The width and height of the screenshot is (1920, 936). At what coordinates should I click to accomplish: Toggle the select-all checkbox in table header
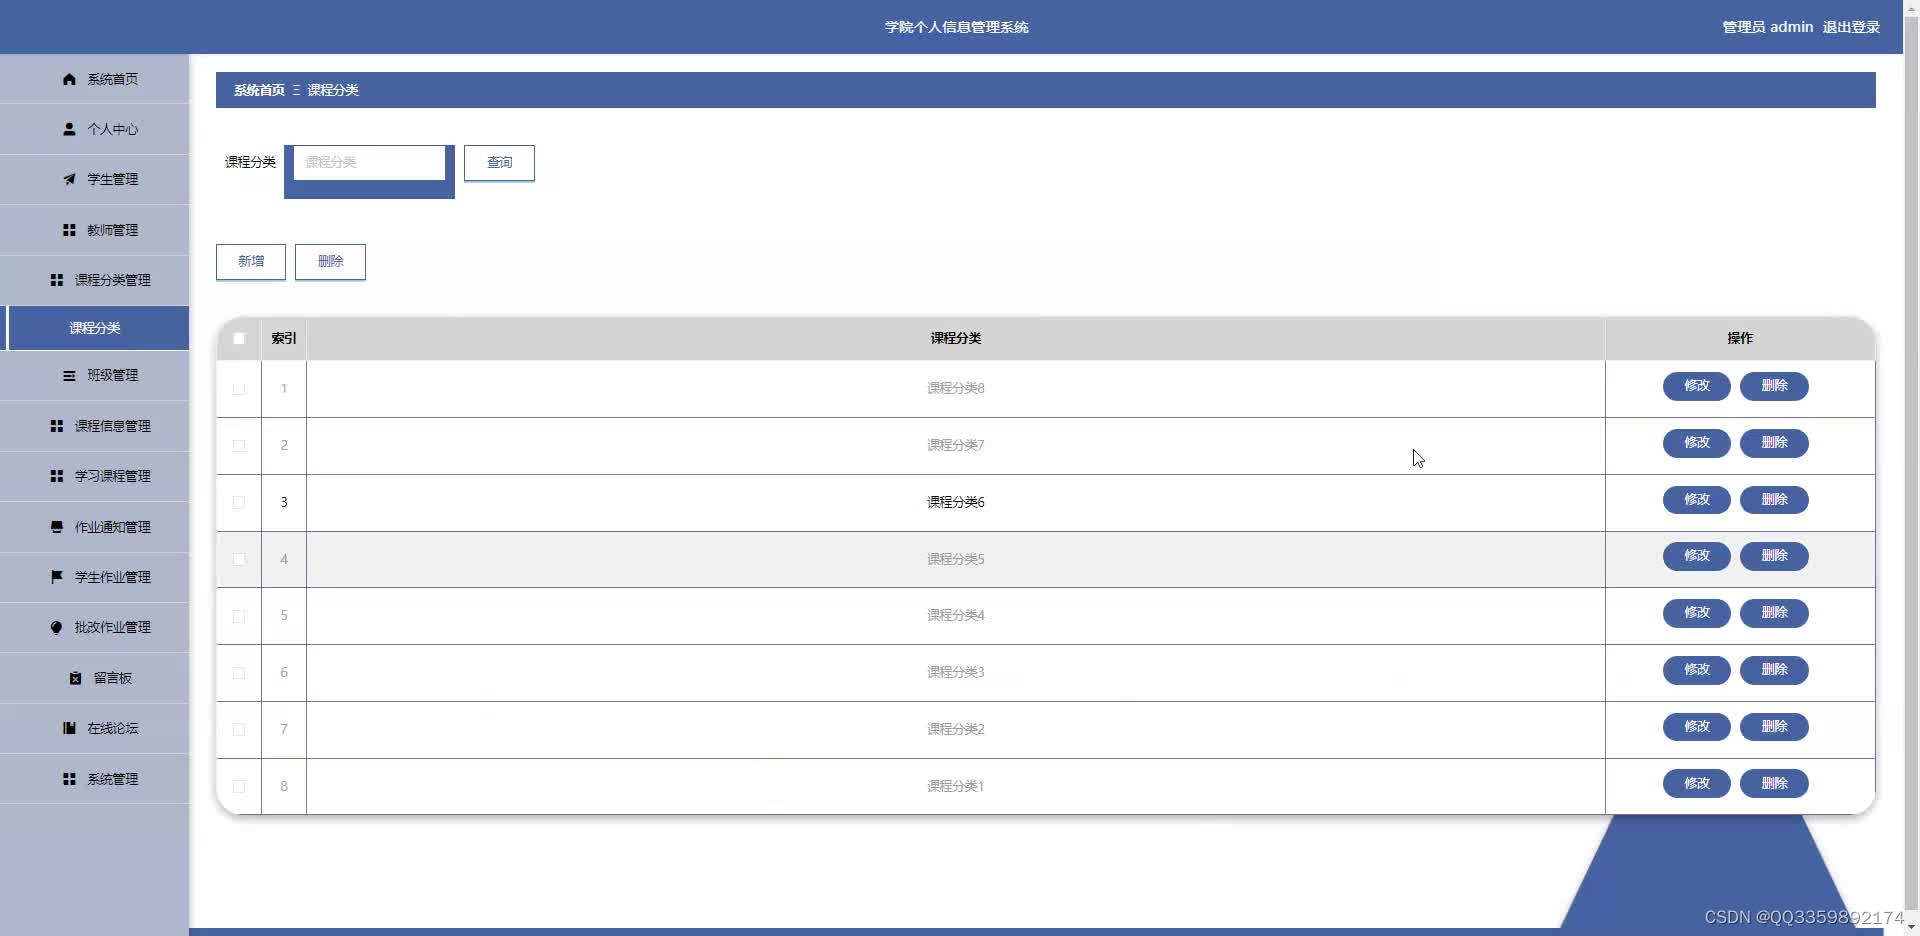(x=239, y=338)
